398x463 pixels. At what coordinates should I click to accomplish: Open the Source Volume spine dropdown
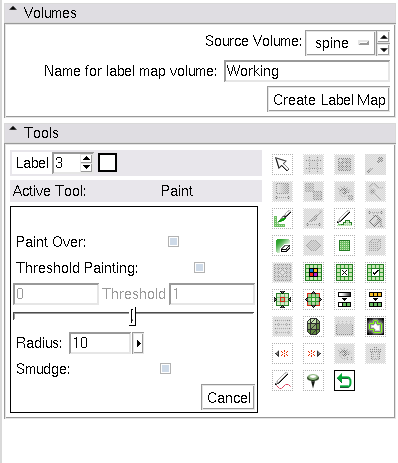click(x=340, y=43)
